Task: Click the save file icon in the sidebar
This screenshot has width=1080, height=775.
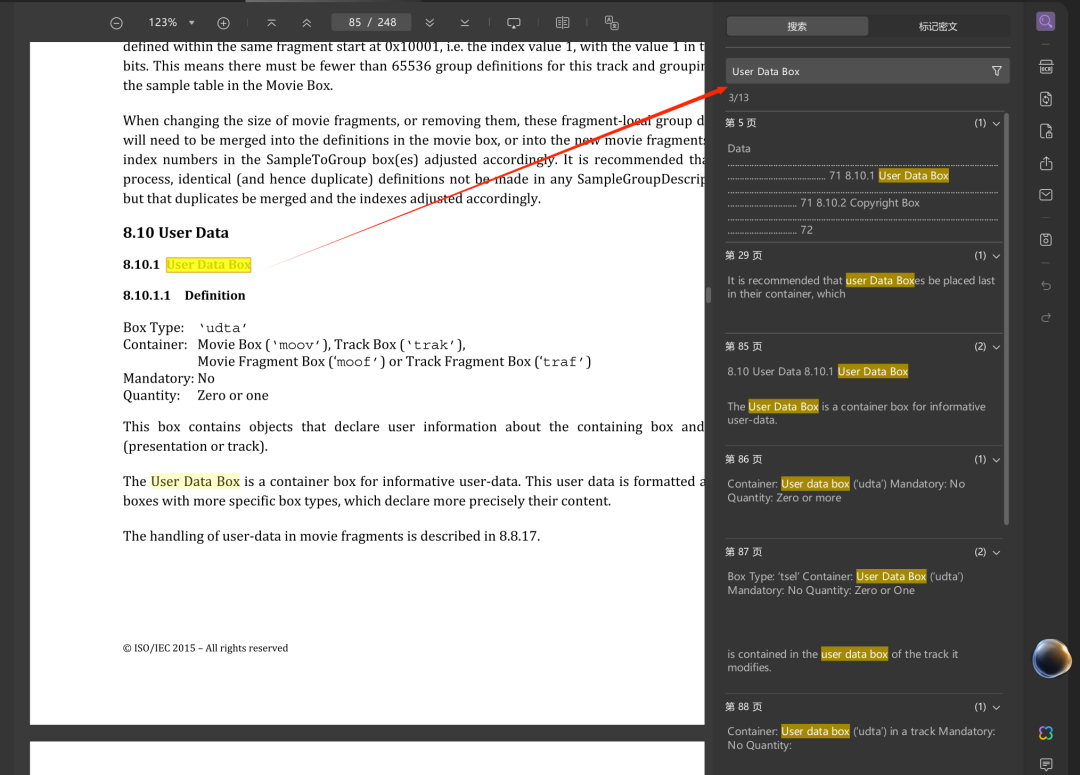Action: pos(1046,240)
